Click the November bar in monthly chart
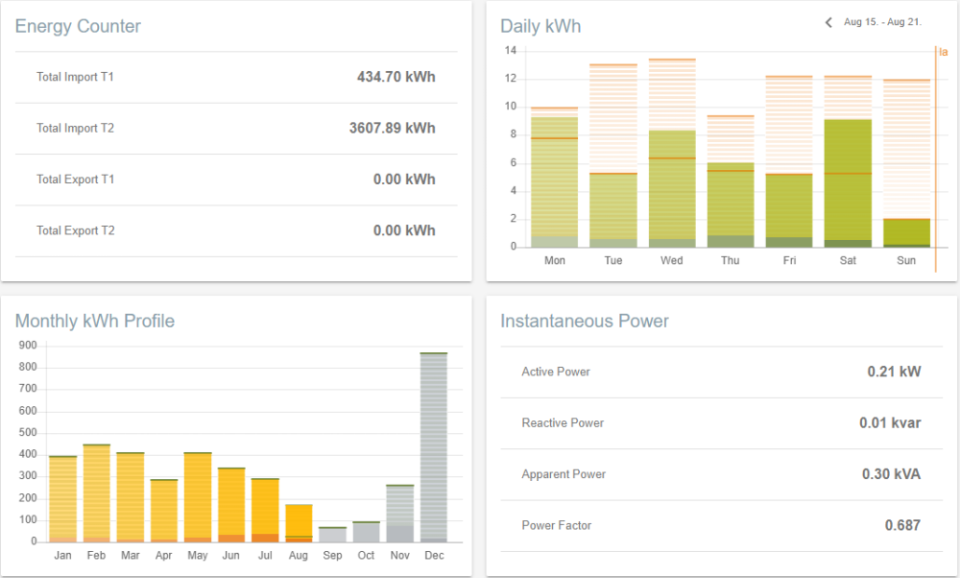The height and width of the screenshot is (578, 960). [x=400, y=514]
